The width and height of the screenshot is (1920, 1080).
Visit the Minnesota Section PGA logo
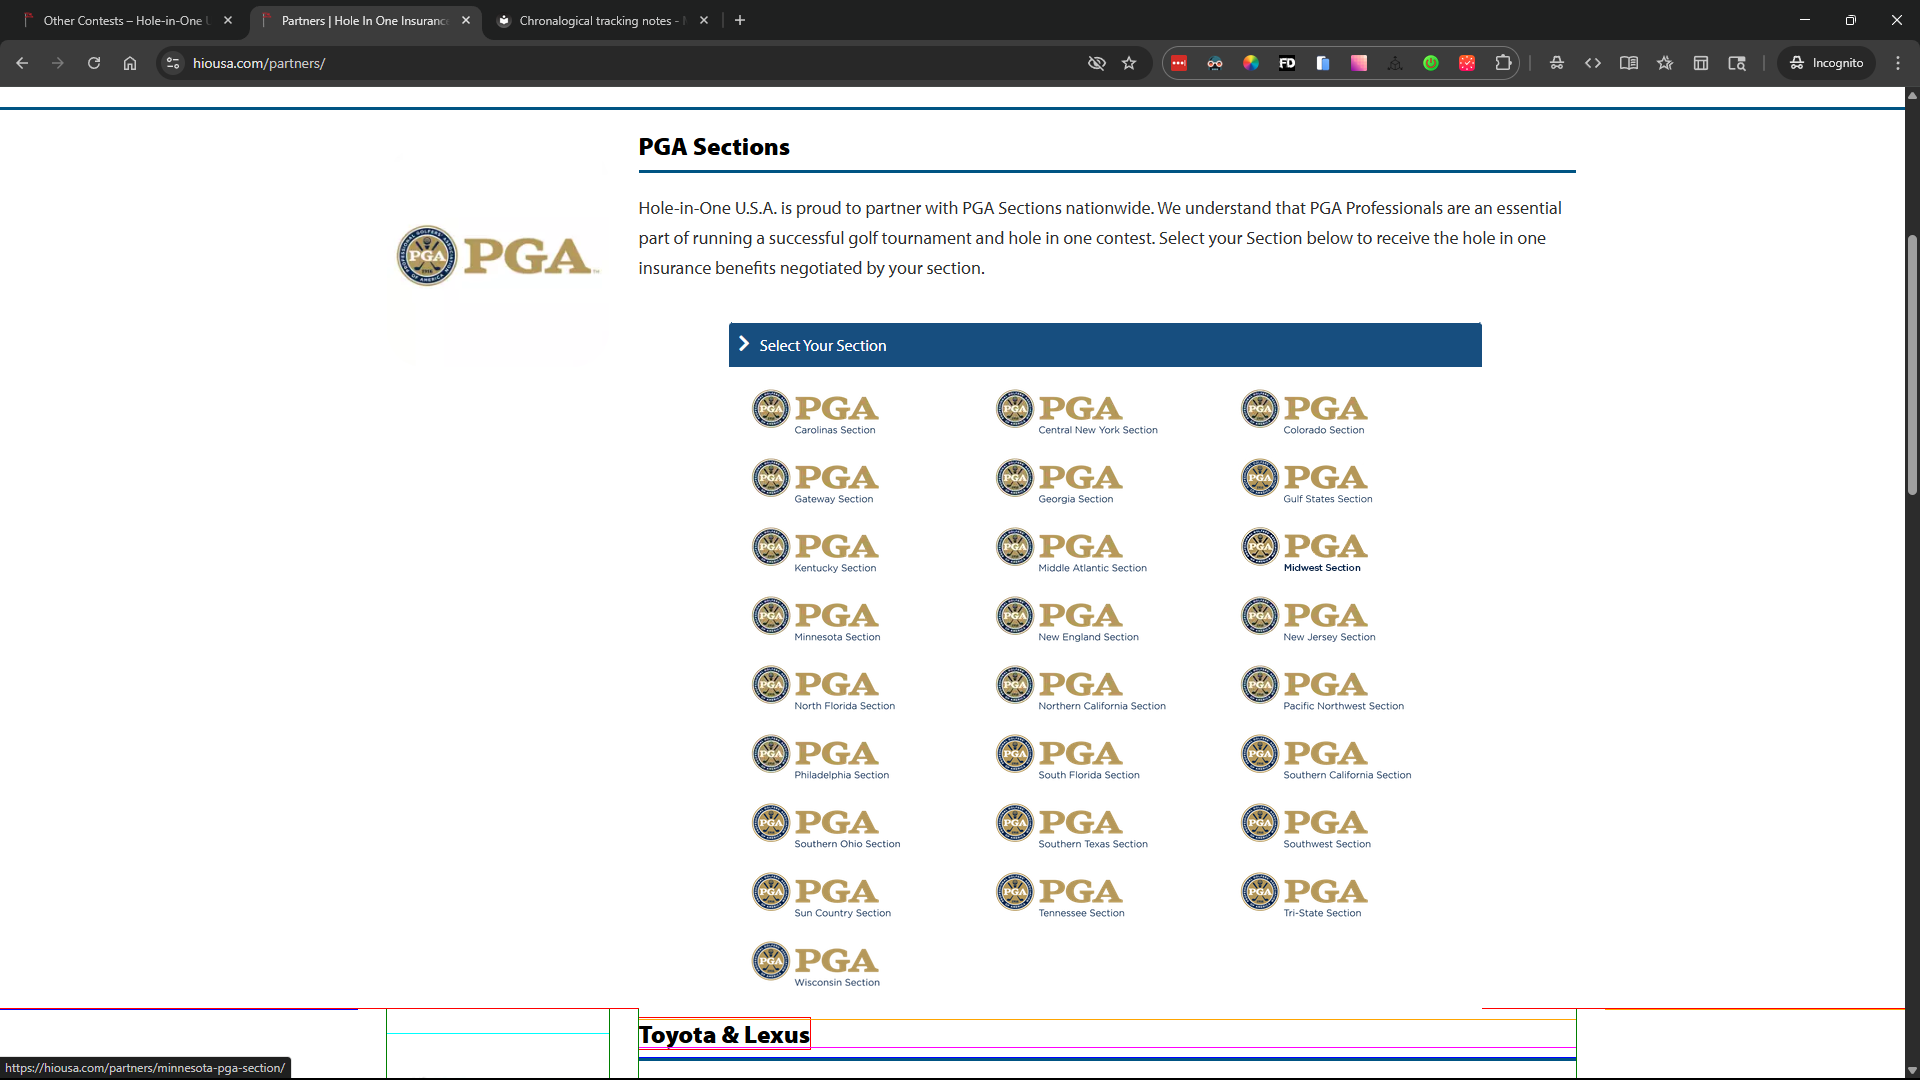pyautogui.click(x=816, y=619)
